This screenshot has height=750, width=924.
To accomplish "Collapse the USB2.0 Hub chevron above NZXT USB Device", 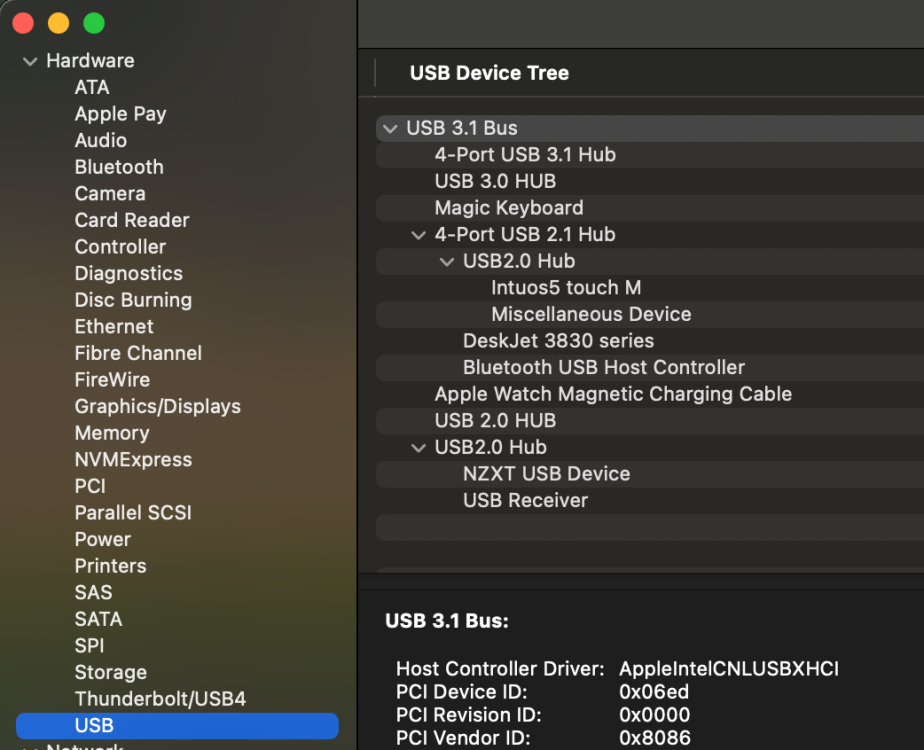I will tap(418, 447).
